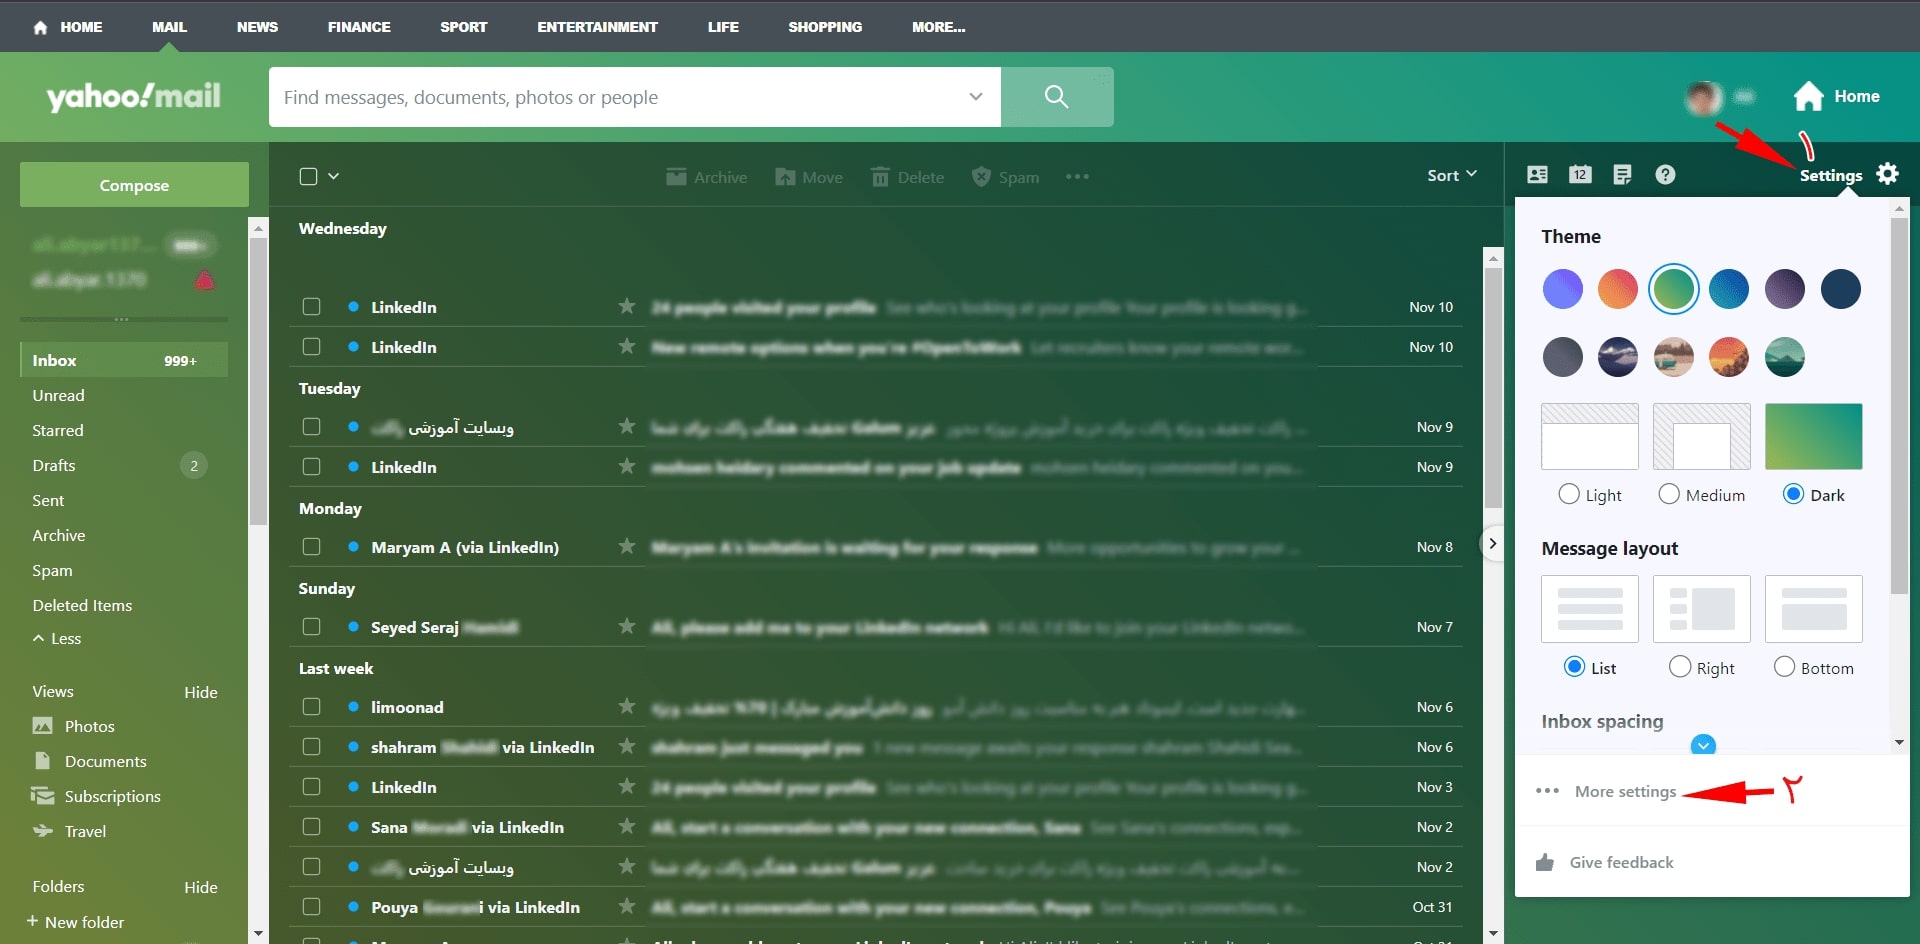Select the Right message layout radio

pyautogui.click(x=1680, y=667)
